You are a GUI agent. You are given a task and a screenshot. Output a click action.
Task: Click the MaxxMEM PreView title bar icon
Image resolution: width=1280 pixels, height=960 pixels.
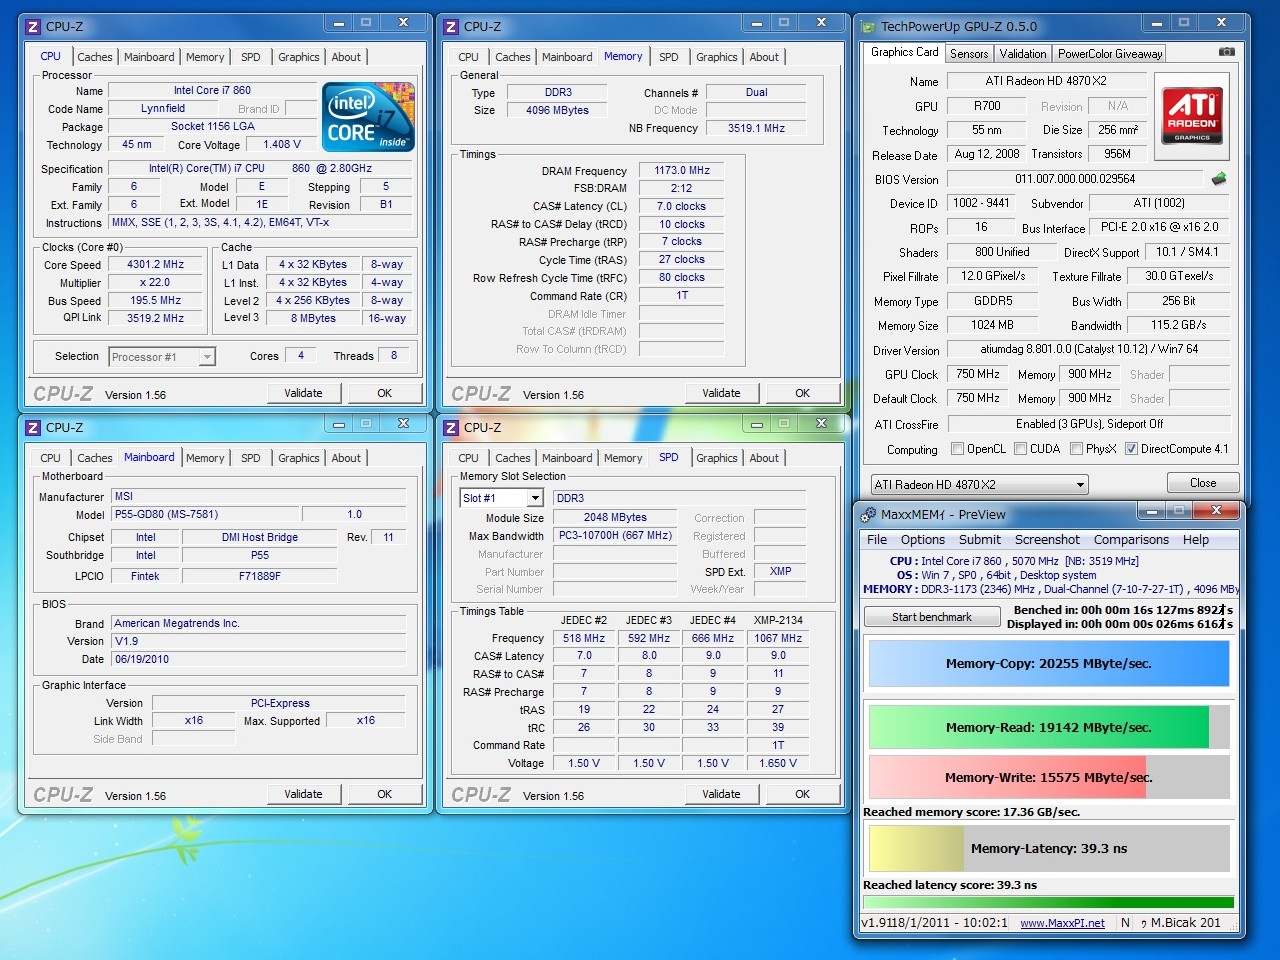(867, 514)
